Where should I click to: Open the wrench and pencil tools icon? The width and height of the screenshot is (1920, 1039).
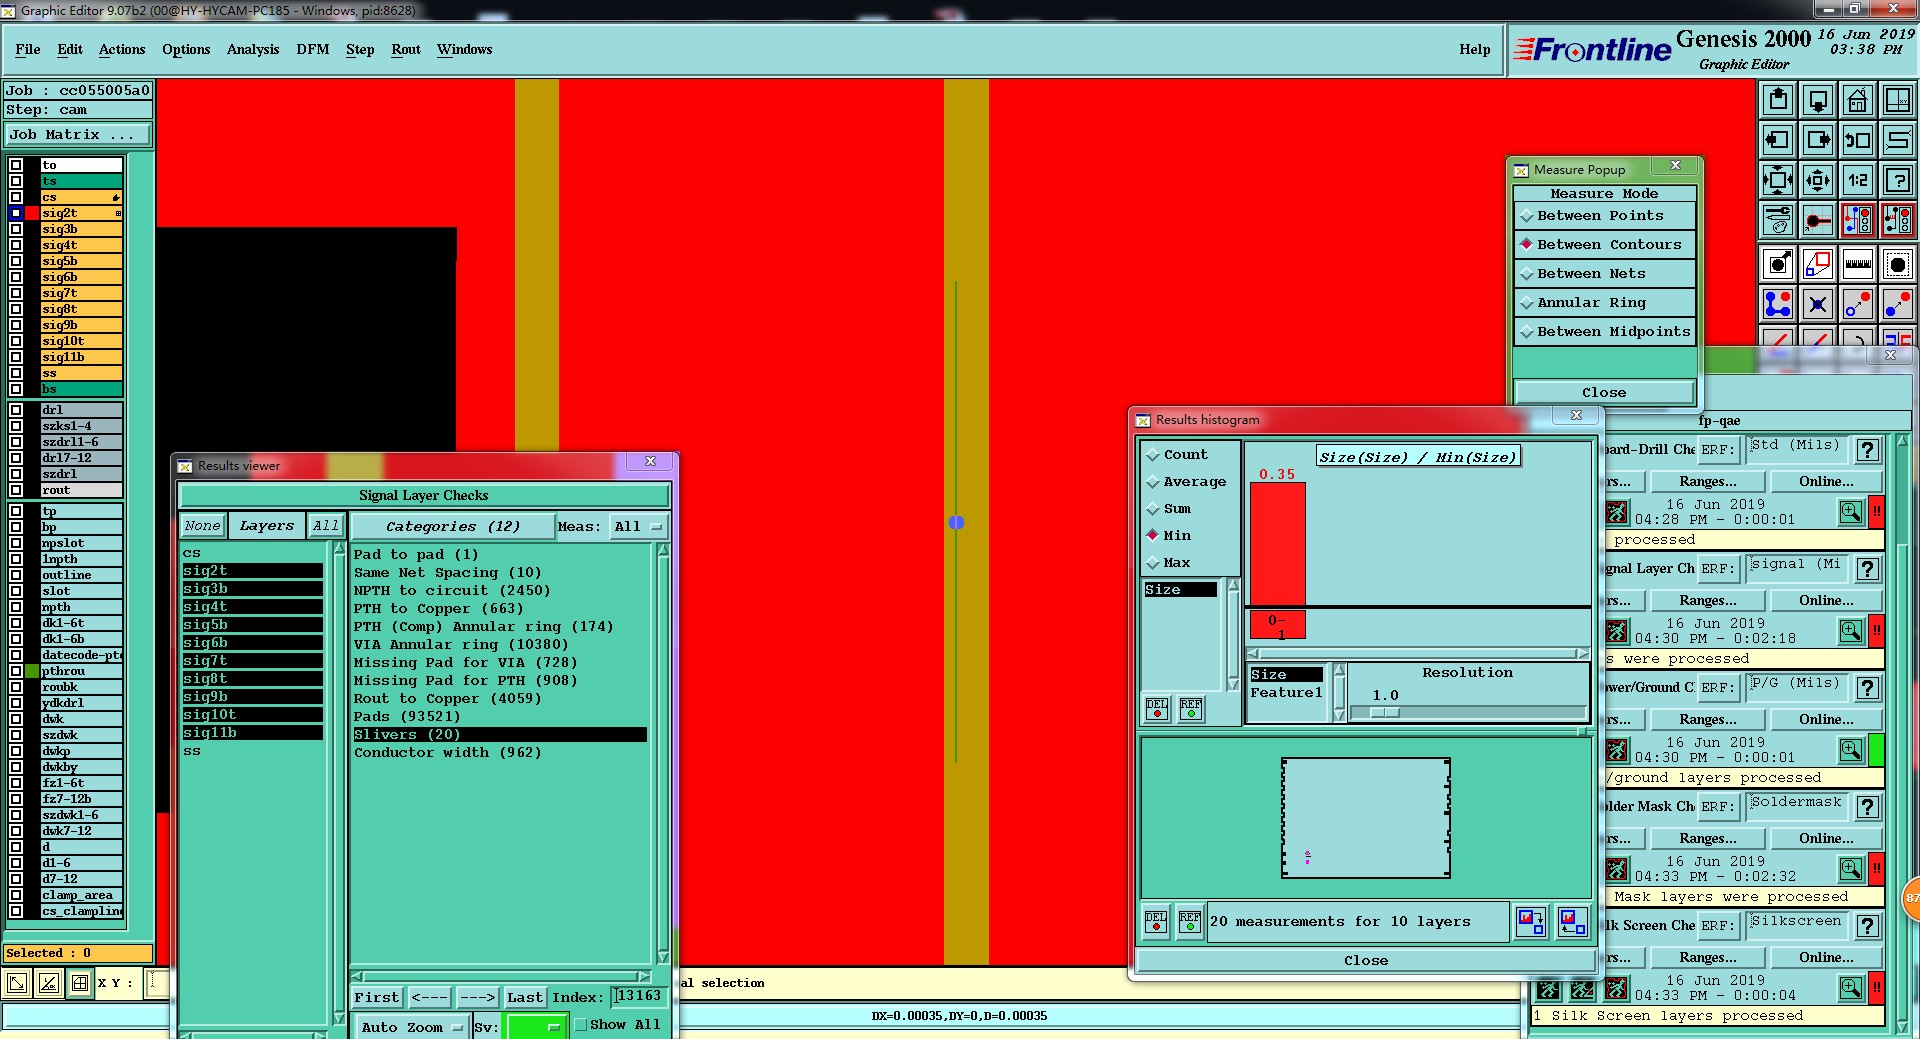tap(1778, 220)
